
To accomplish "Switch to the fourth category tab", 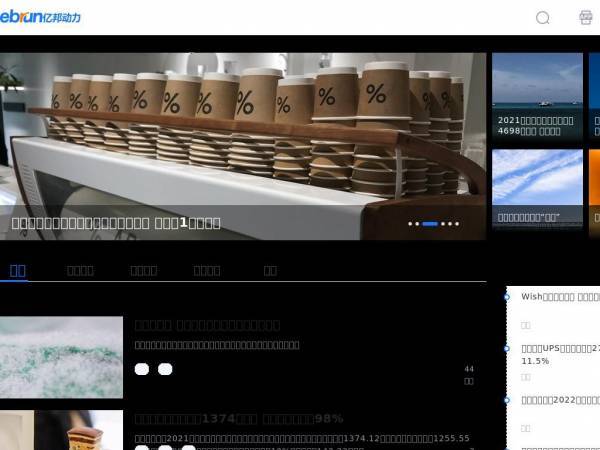I will pyautogui.click(x=207, y=271).
